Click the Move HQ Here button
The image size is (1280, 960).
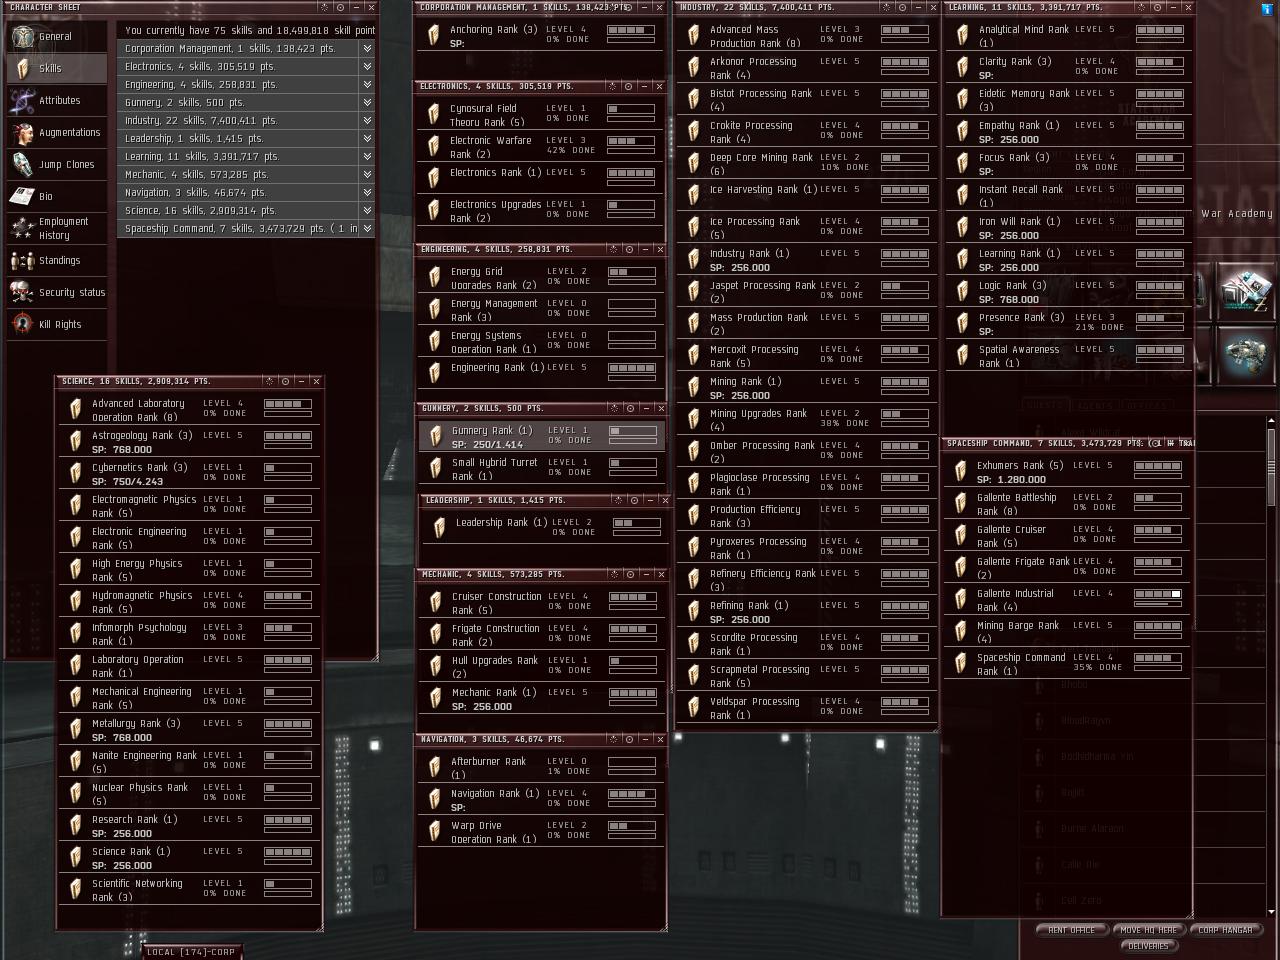[1149, 930]
